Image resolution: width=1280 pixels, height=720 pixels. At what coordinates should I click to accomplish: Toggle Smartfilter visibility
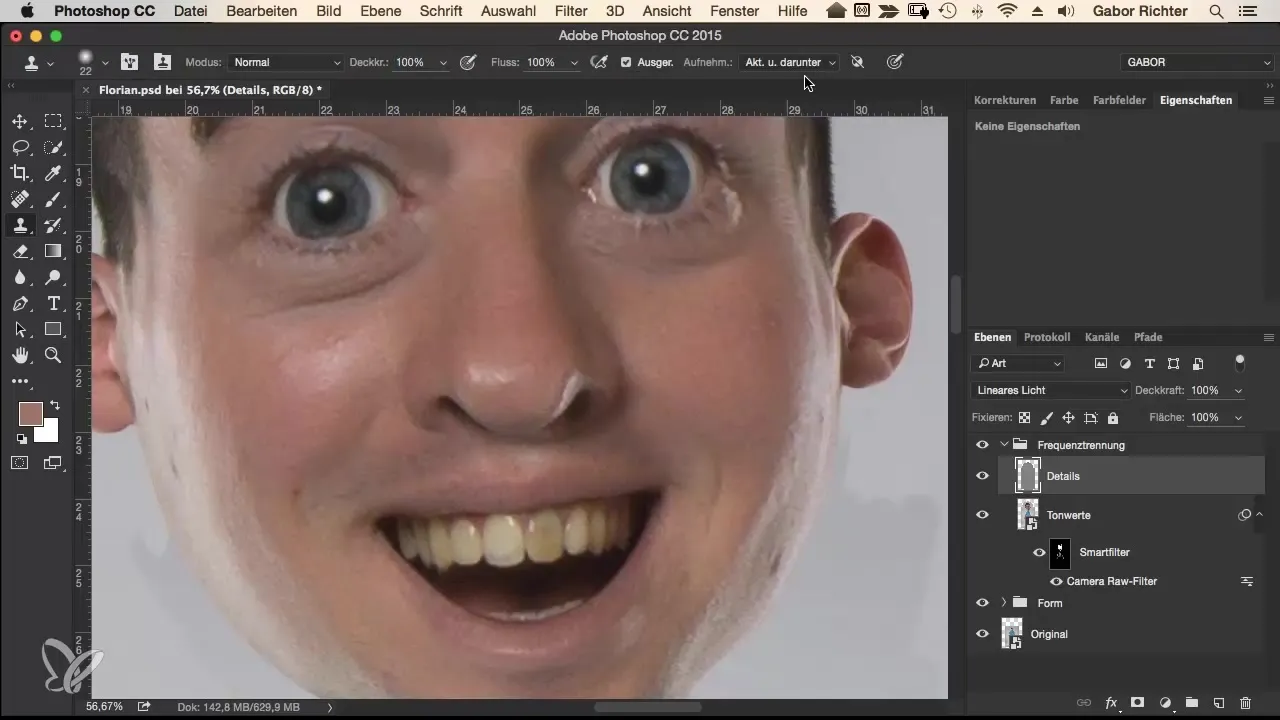1039,552
